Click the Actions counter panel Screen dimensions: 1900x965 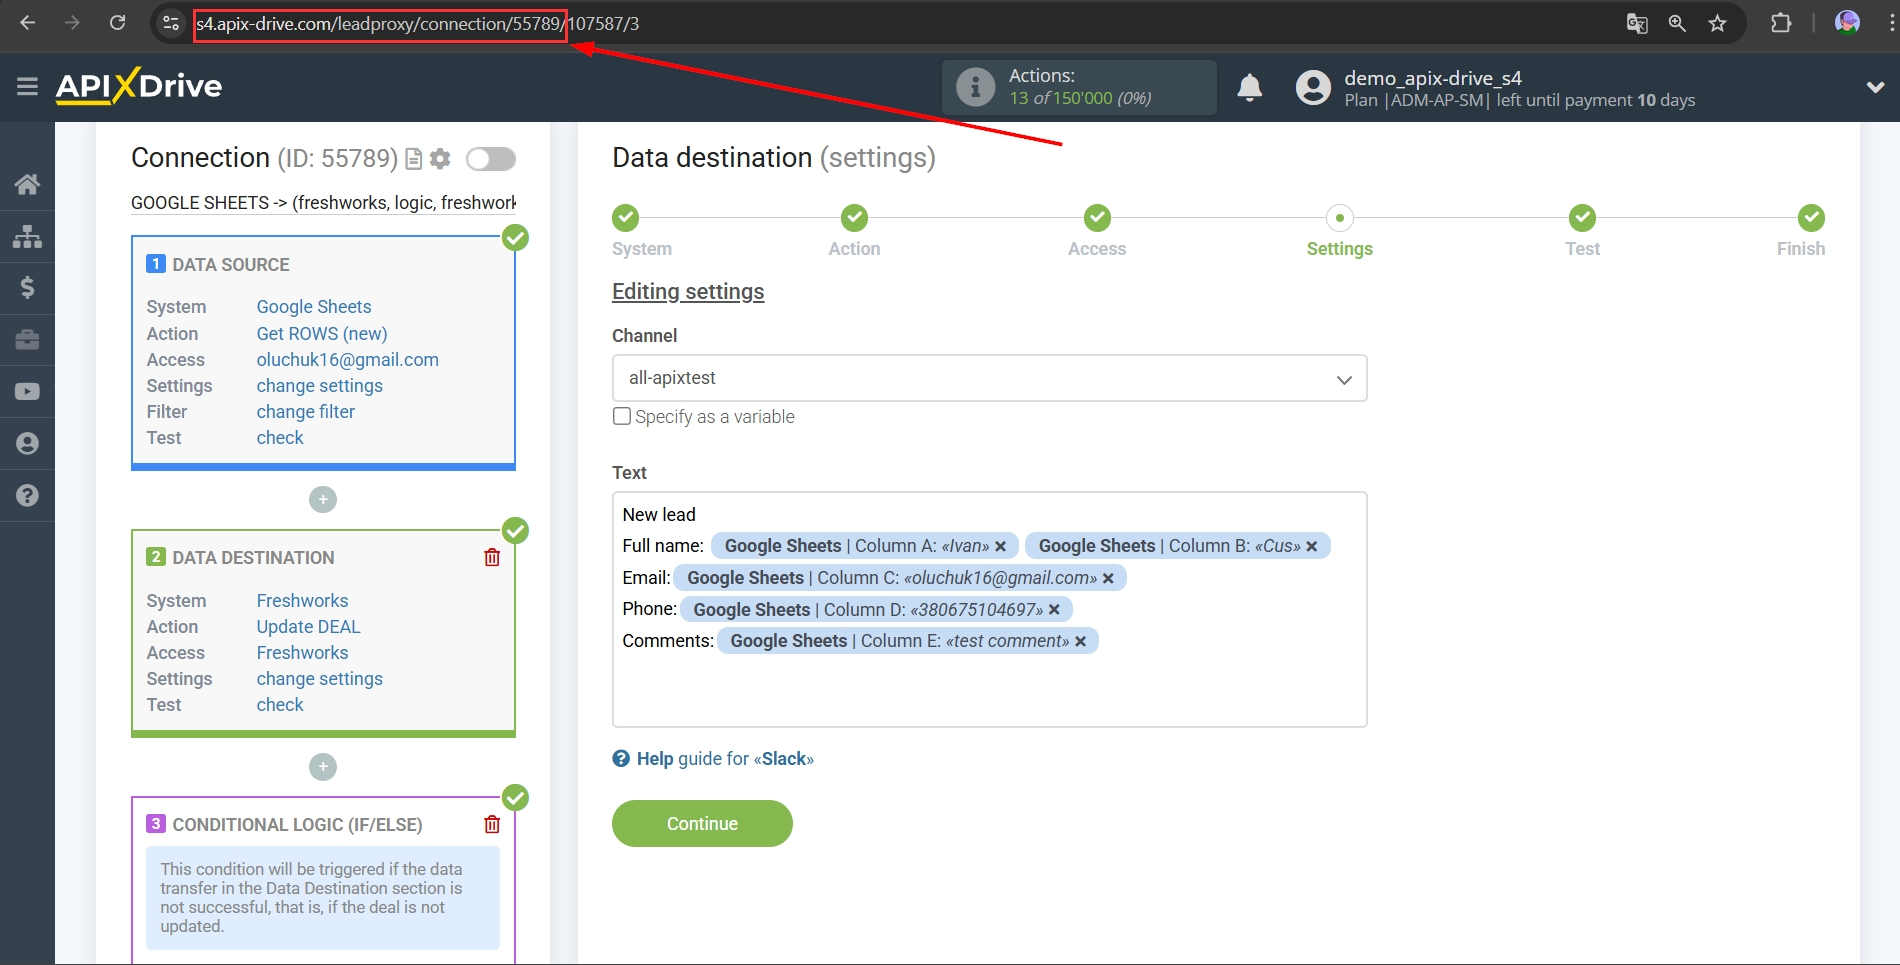tap(1079, 87)
